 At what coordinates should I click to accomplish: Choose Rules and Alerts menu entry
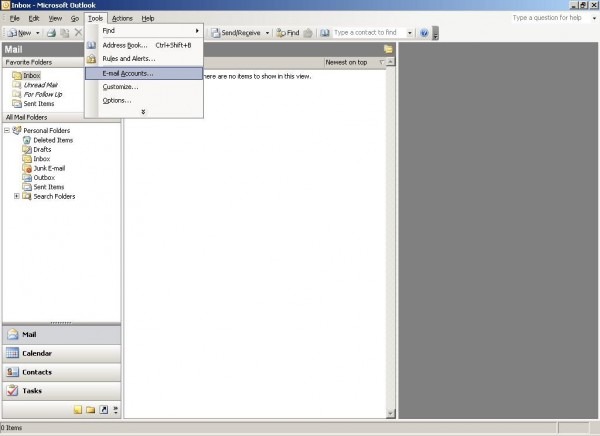point(144,59)
